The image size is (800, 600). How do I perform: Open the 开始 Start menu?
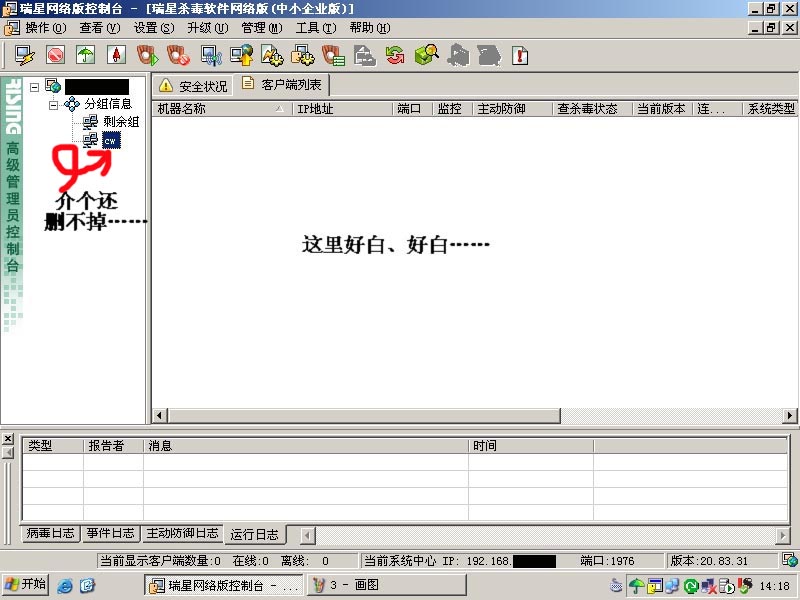coord(26,585)
